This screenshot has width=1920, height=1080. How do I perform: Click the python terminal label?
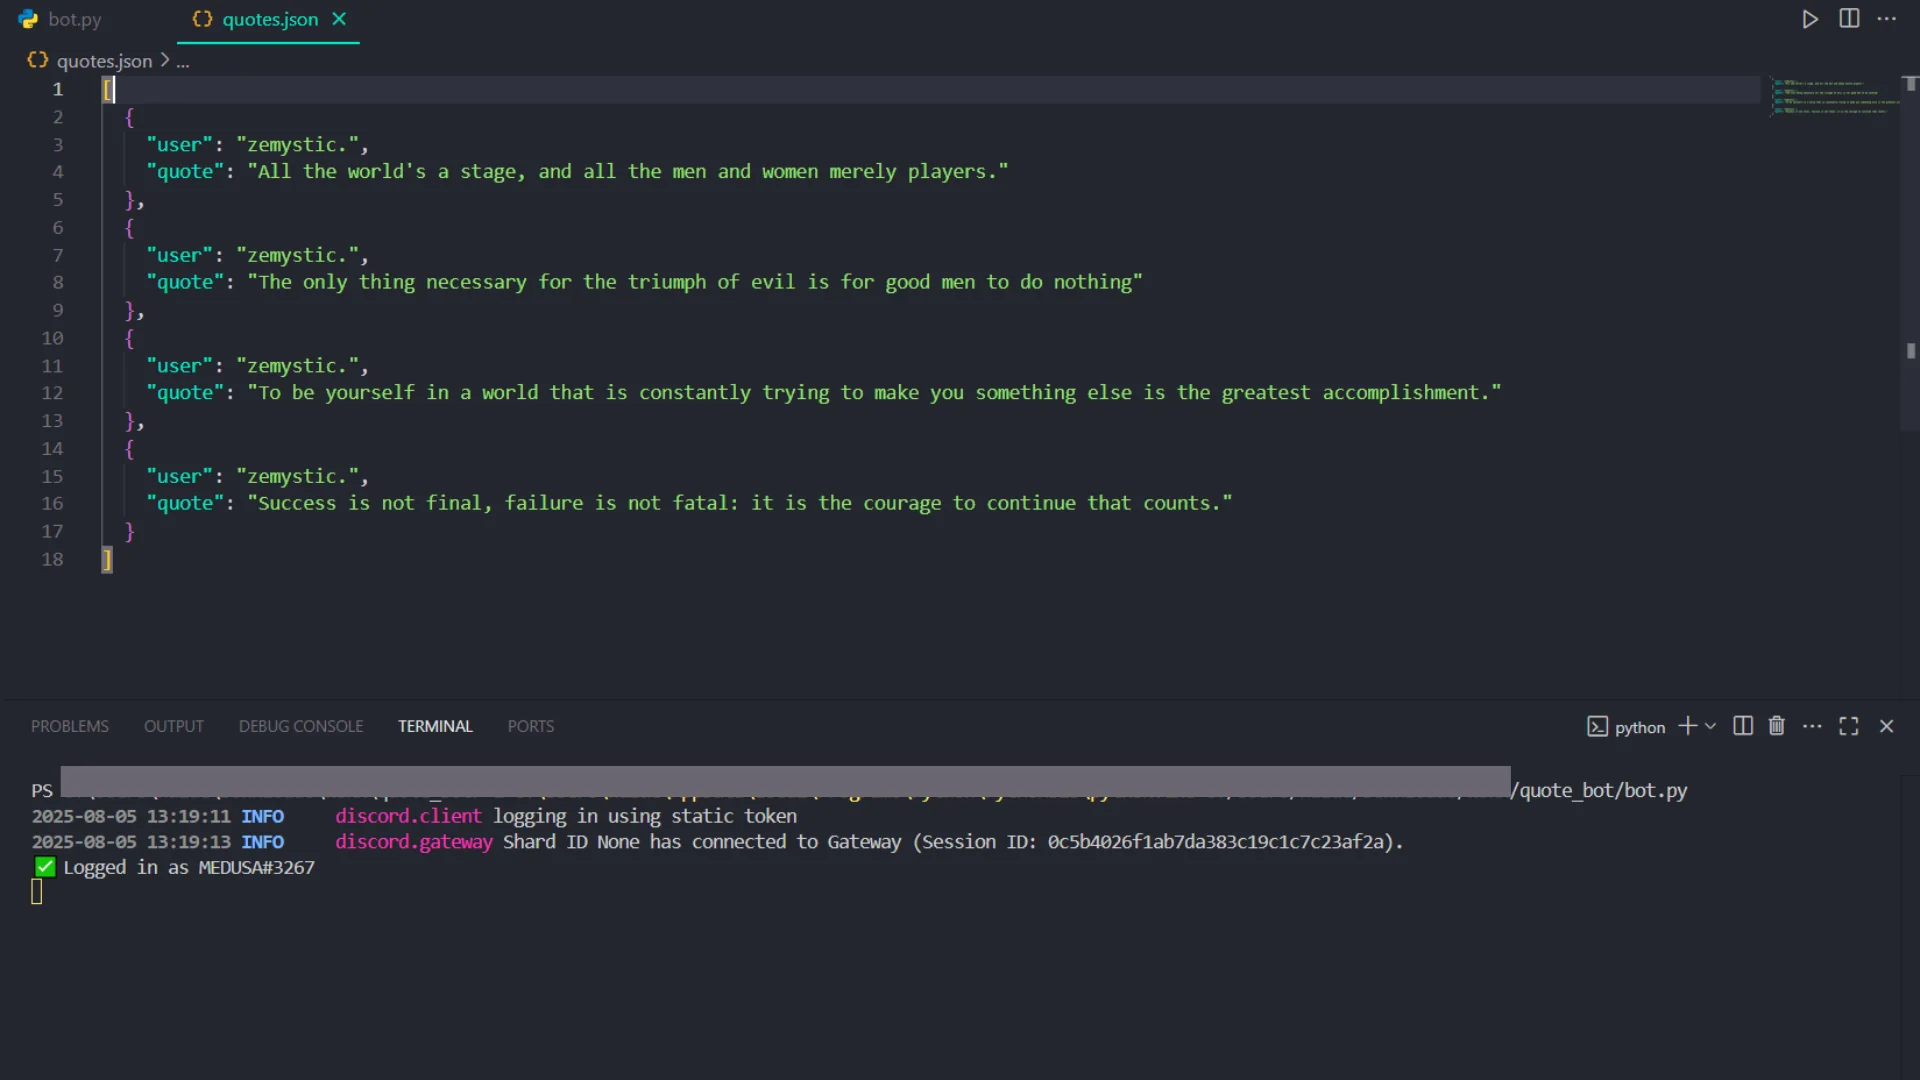click(x=1639, y=727)
